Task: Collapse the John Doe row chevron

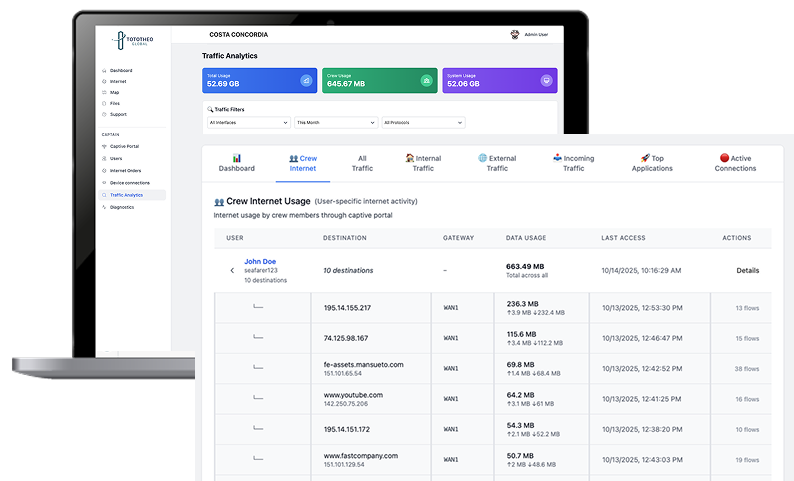Action: point(232,270)
